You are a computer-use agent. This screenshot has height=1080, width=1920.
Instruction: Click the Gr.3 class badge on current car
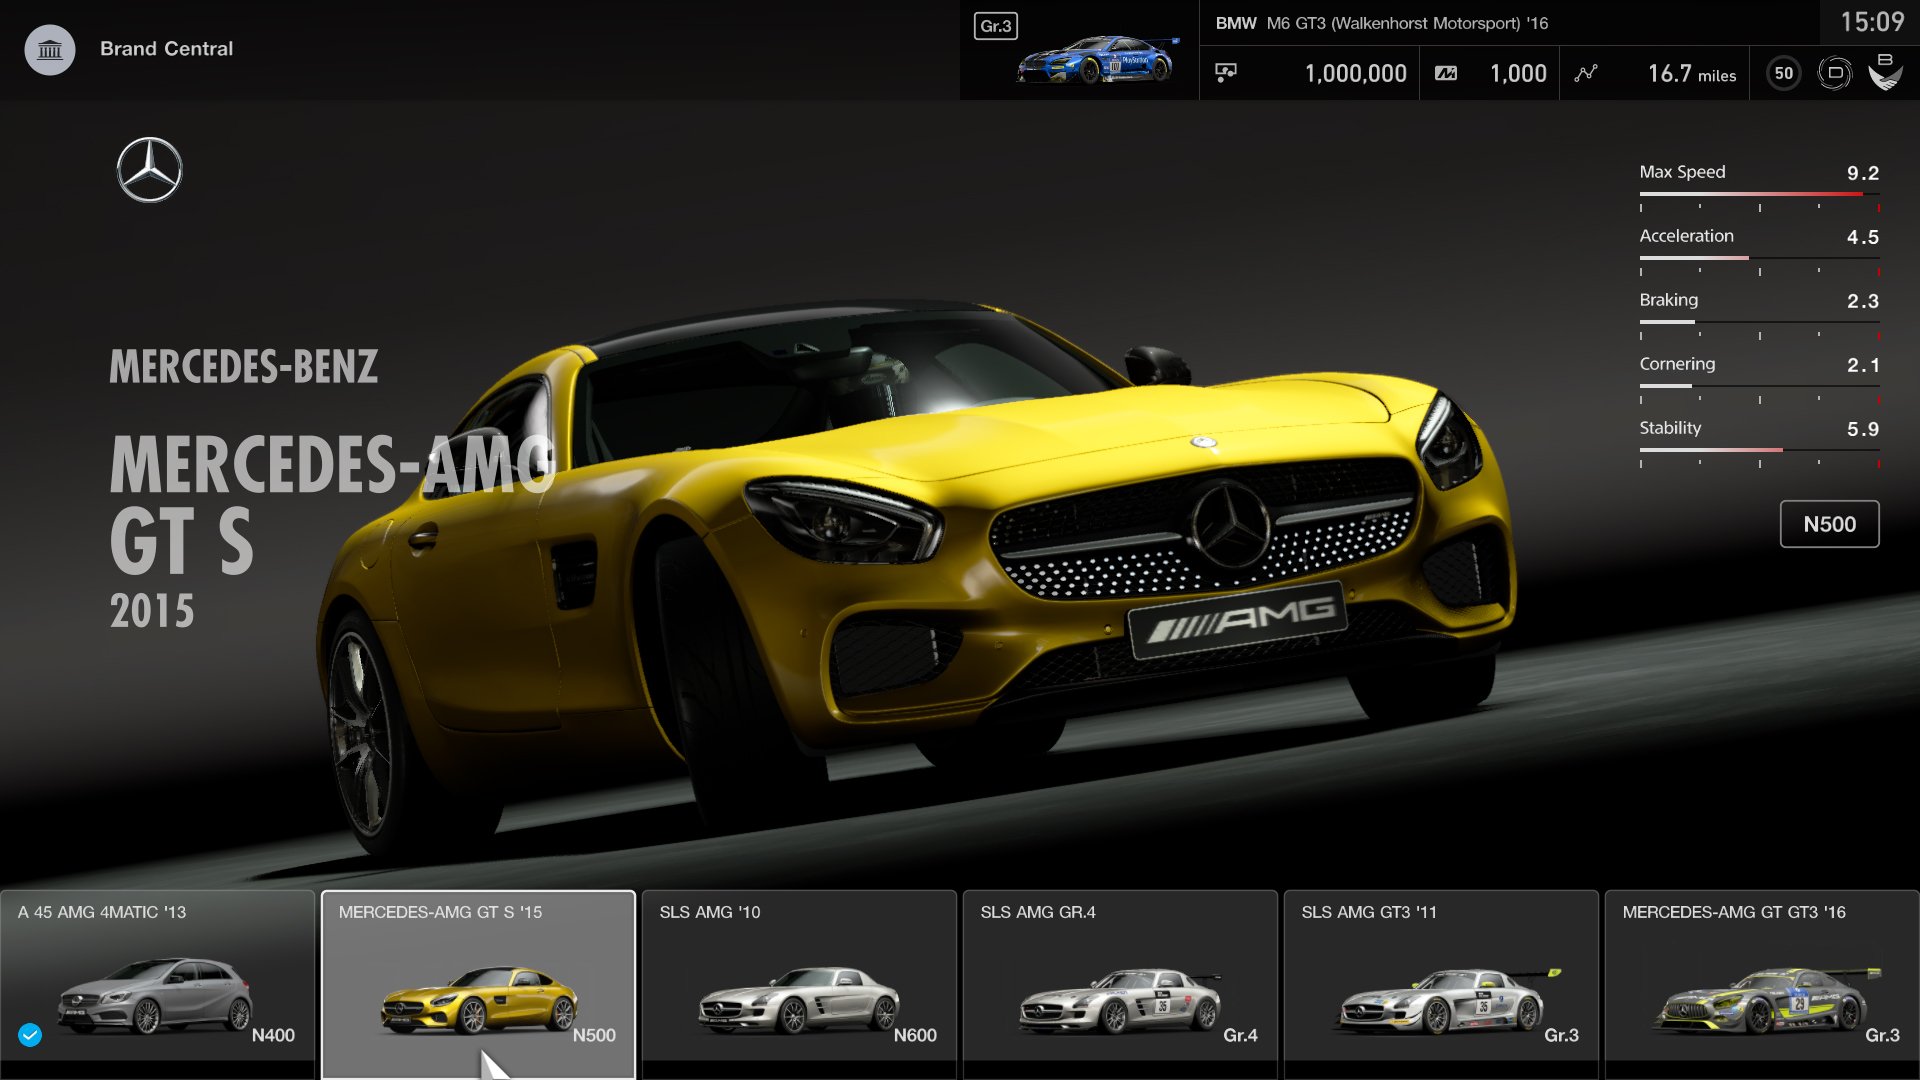994,27
